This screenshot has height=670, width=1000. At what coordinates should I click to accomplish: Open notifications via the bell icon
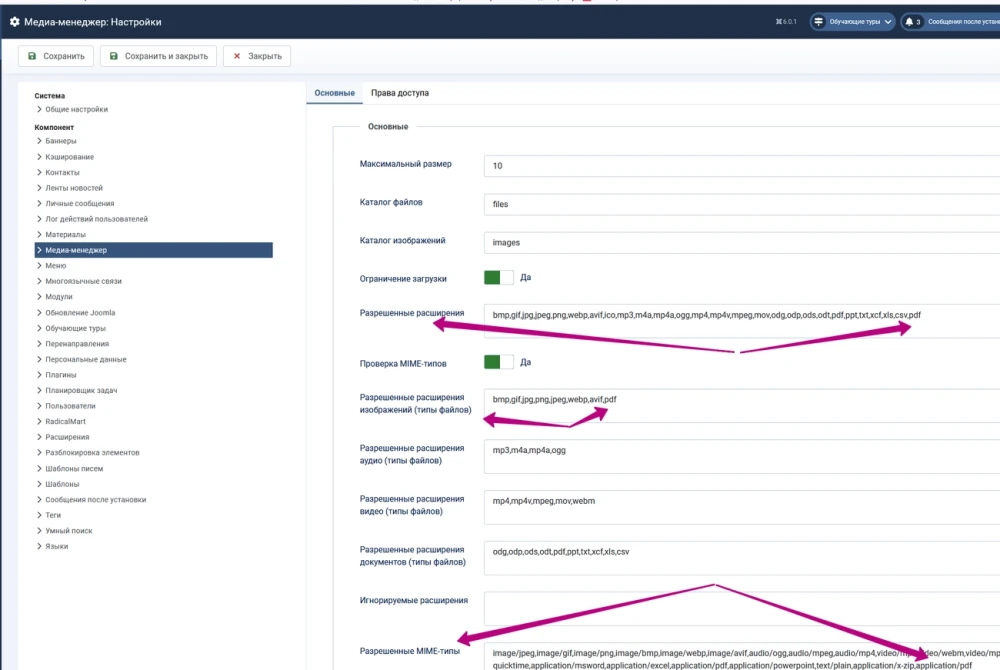(x=909, y=22)
